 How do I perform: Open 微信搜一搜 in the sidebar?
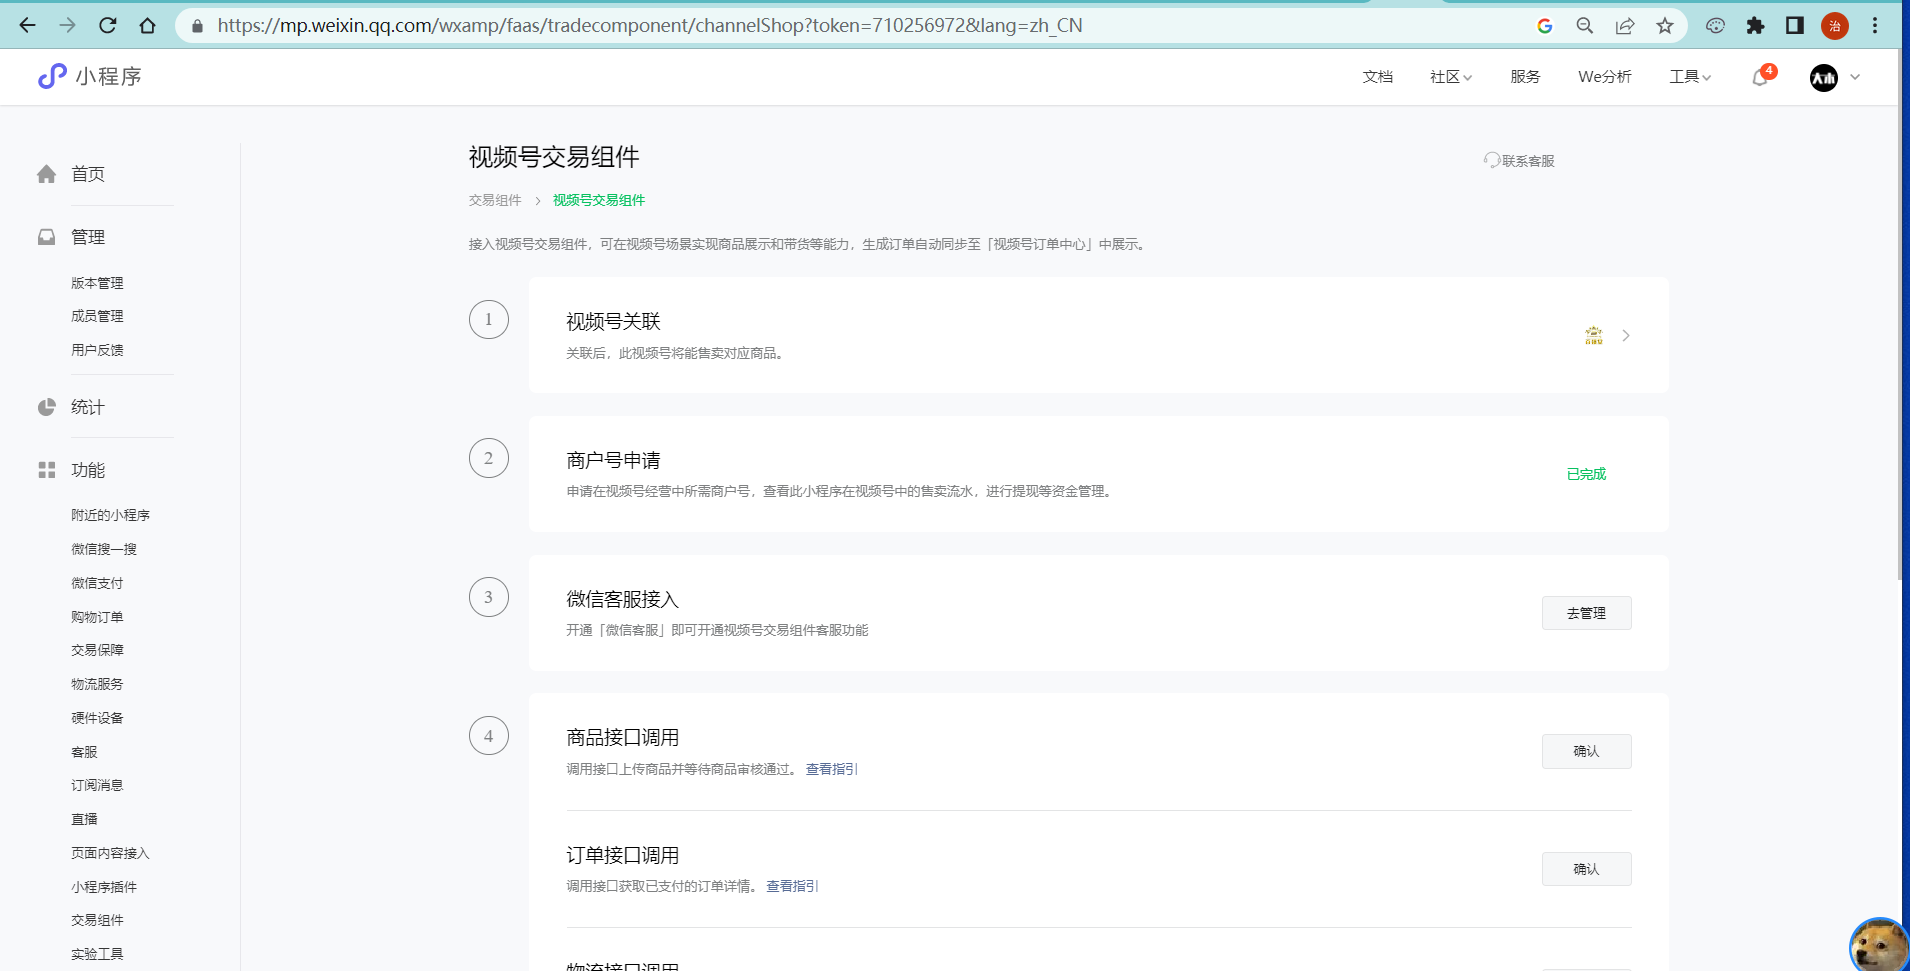[104, 549]
